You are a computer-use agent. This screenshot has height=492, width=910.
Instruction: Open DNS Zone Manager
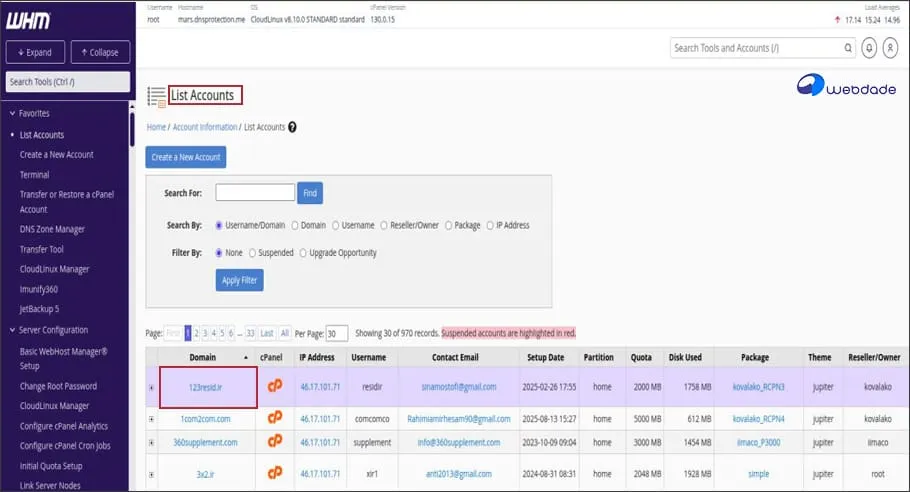tap(52, 229)
